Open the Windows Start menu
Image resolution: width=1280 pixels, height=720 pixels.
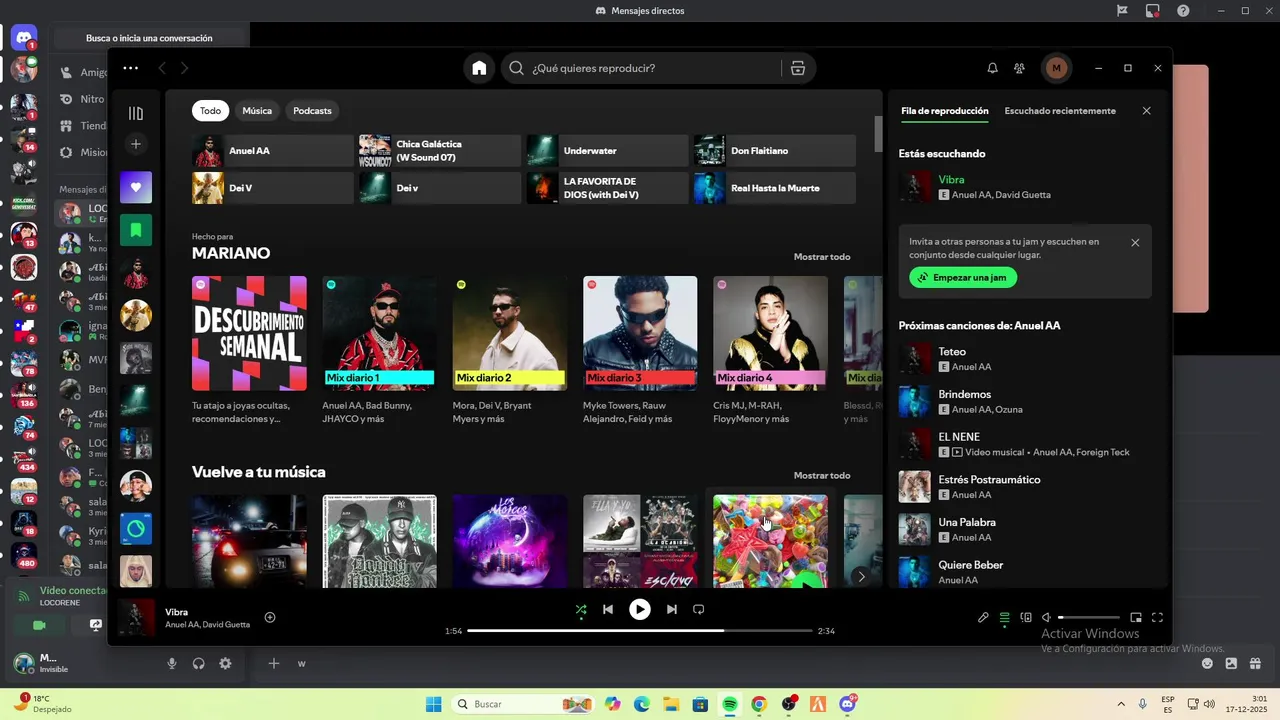pos(433,704)
